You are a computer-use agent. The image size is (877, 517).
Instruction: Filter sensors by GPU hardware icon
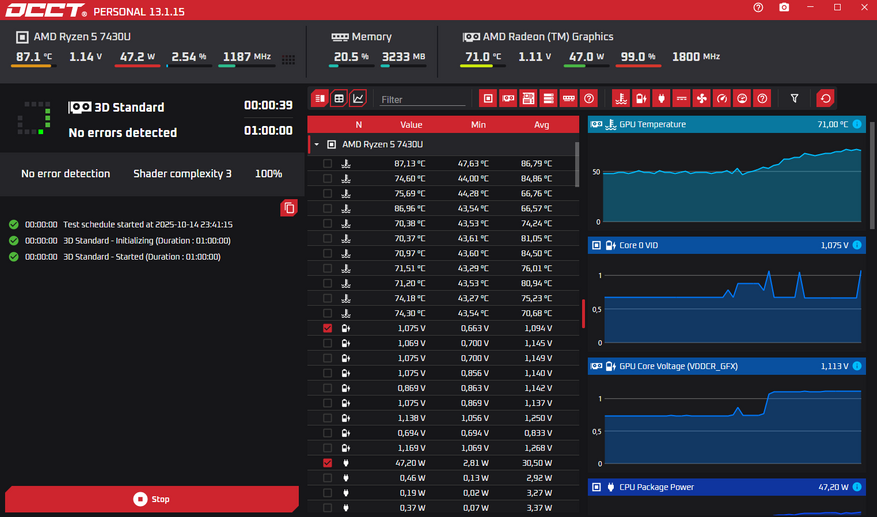pos(508,98)
